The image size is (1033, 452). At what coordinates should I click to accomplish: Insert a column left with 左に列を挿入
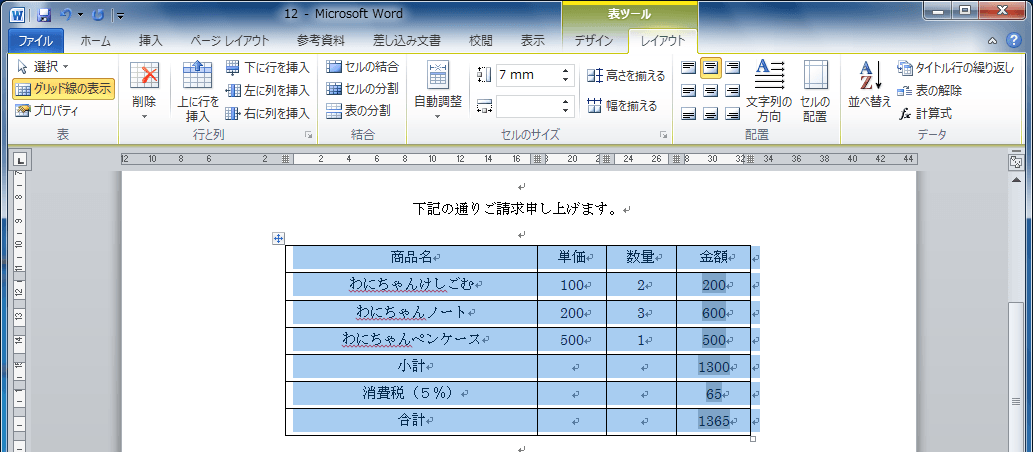267,90
